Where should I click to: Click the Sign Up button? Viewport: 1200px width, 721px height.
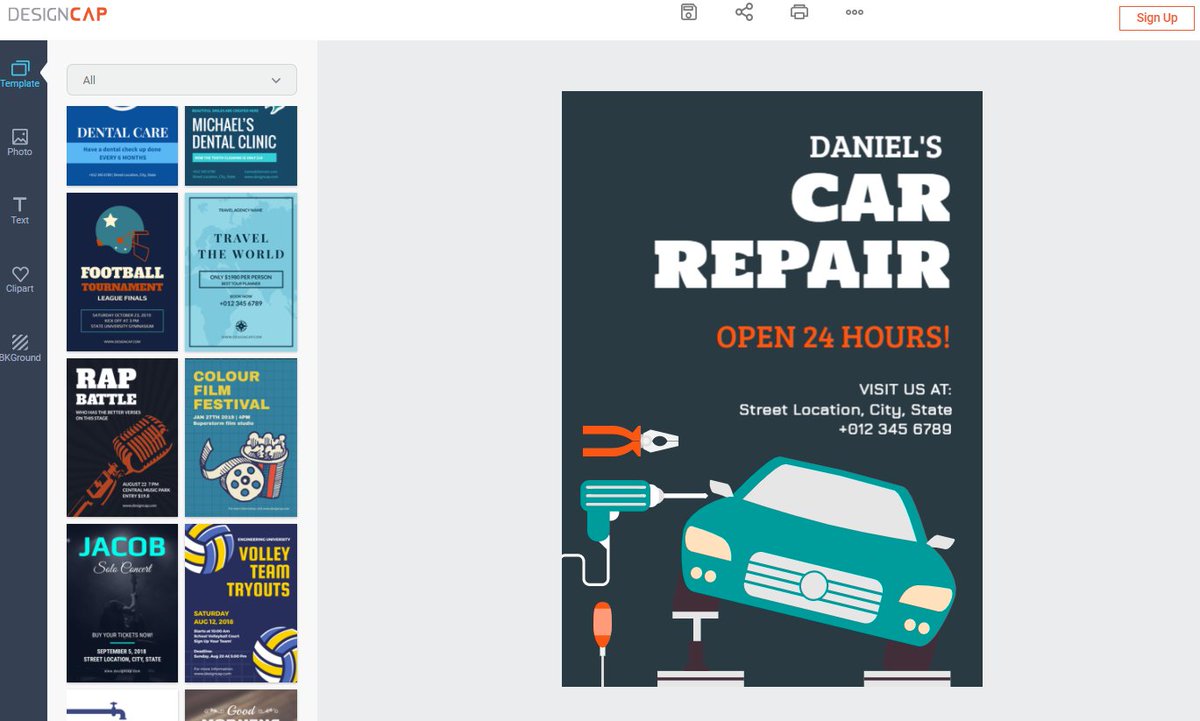click(x=1155, y=17)
